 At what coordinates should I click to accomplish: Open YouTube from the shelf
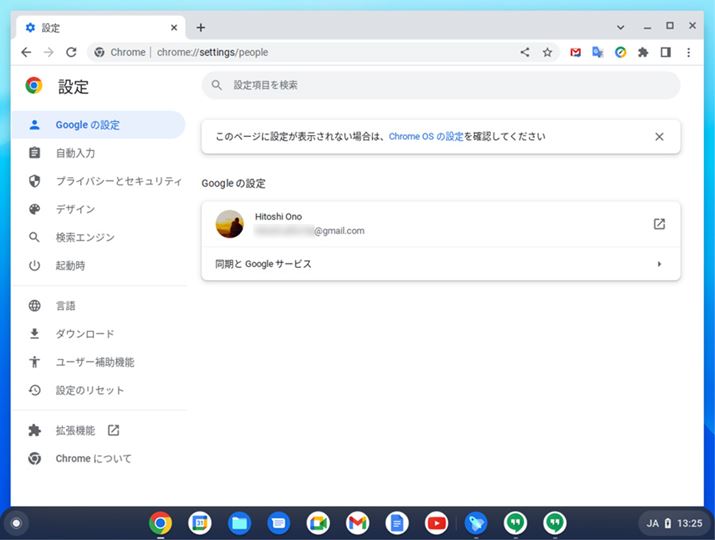pyautogui.click(x=436, y=523)
